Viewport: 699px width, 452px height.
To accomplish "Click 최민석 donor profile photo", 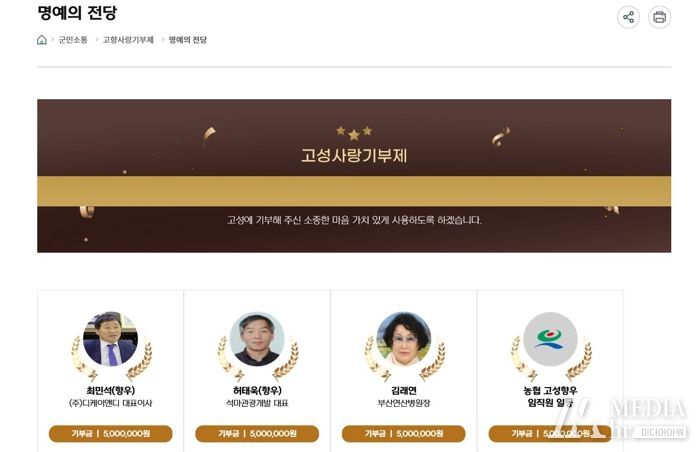I will click(x=111, y=339).
